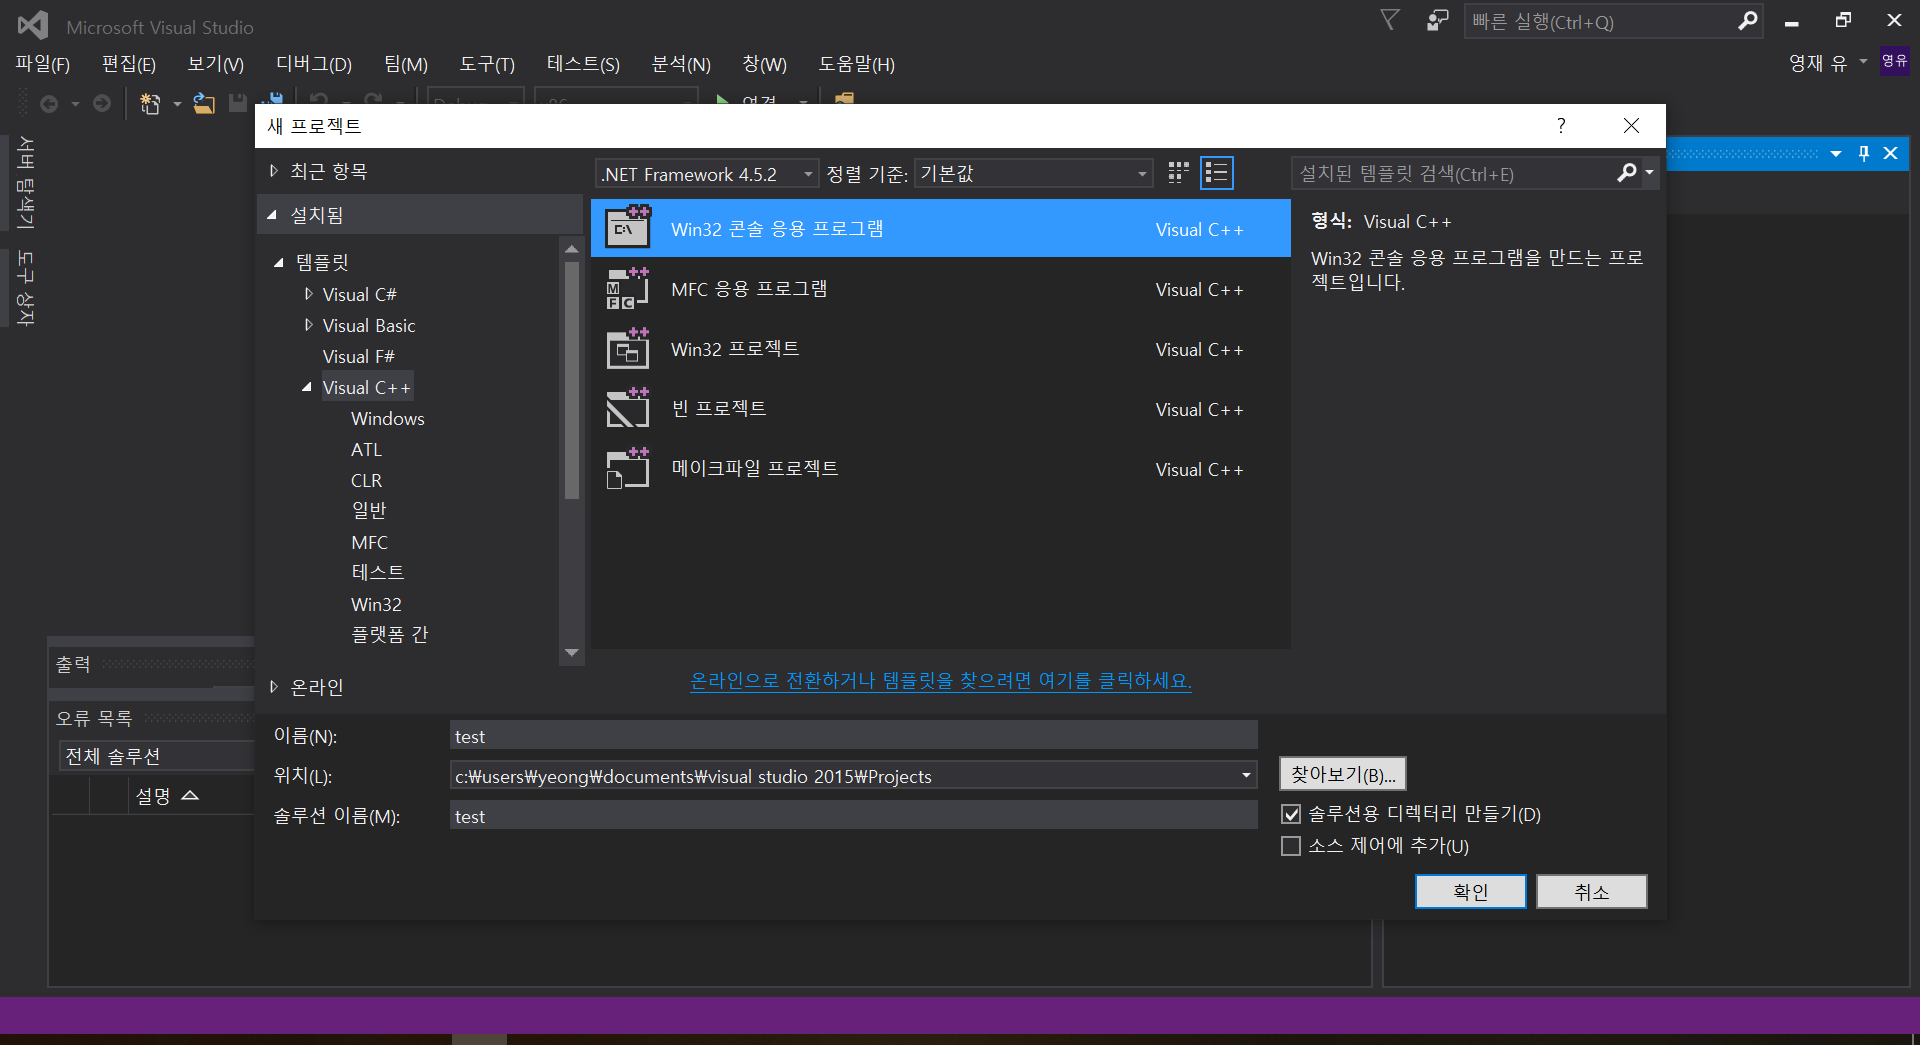Screen dimensions: 1920x1045
Task: Click the Makefile project template icon
Action: tap(628, 469)
